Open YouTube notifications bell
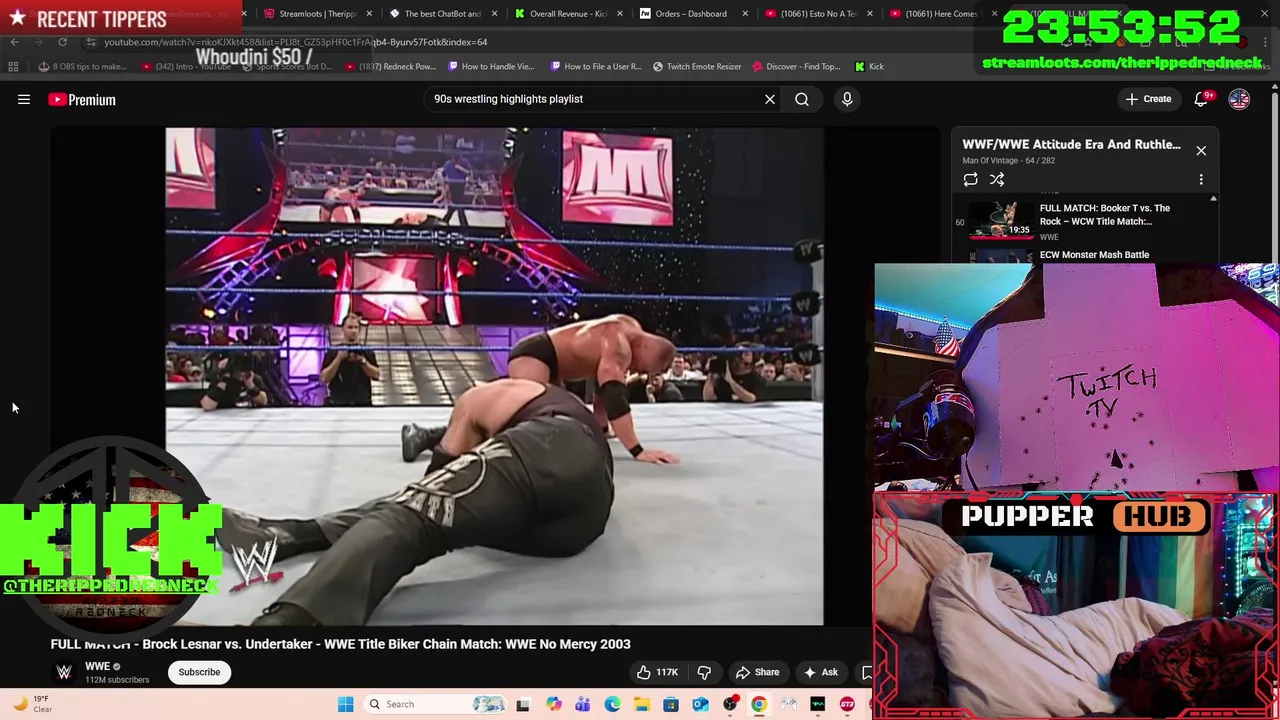The width and height of the screenshot is (1280, 720). coord(1201,99)
